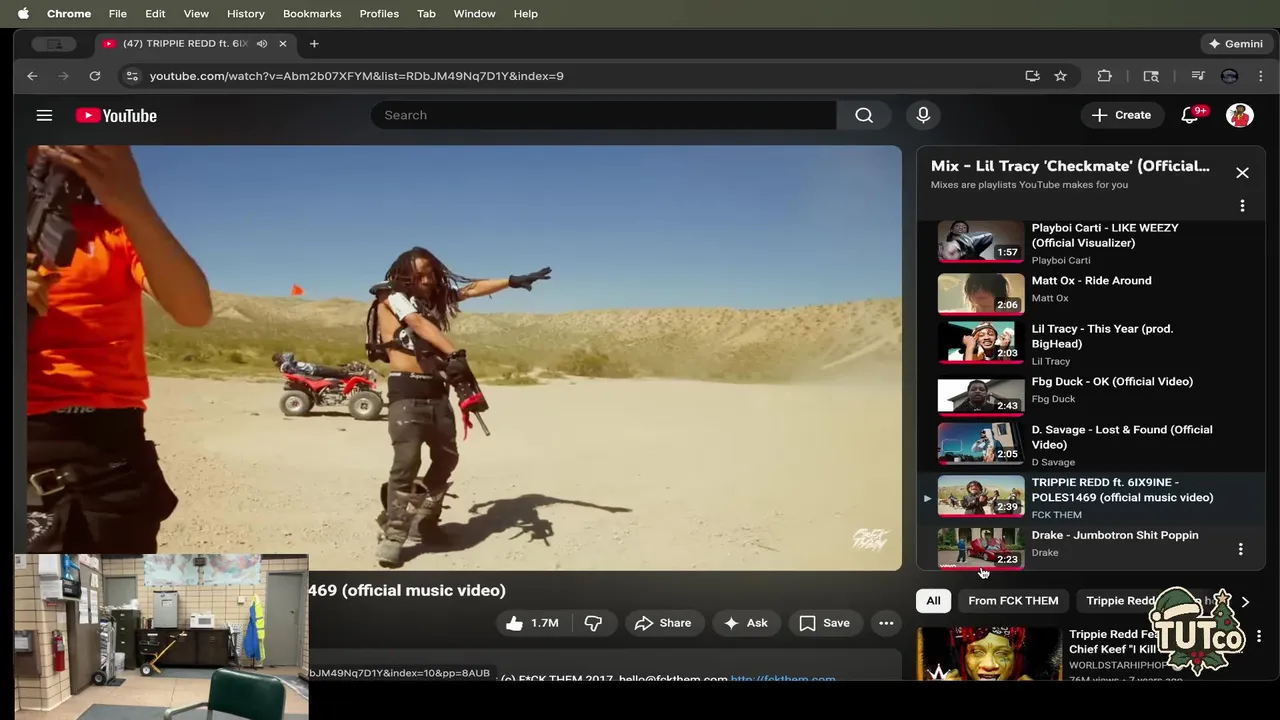Click the main video player

(x=464, y=358)
